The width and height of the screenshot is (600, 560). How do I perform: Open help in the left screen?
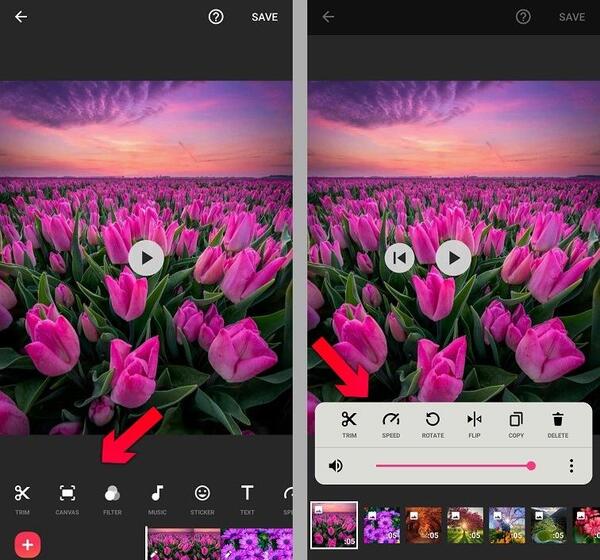[x=216, y=17]
